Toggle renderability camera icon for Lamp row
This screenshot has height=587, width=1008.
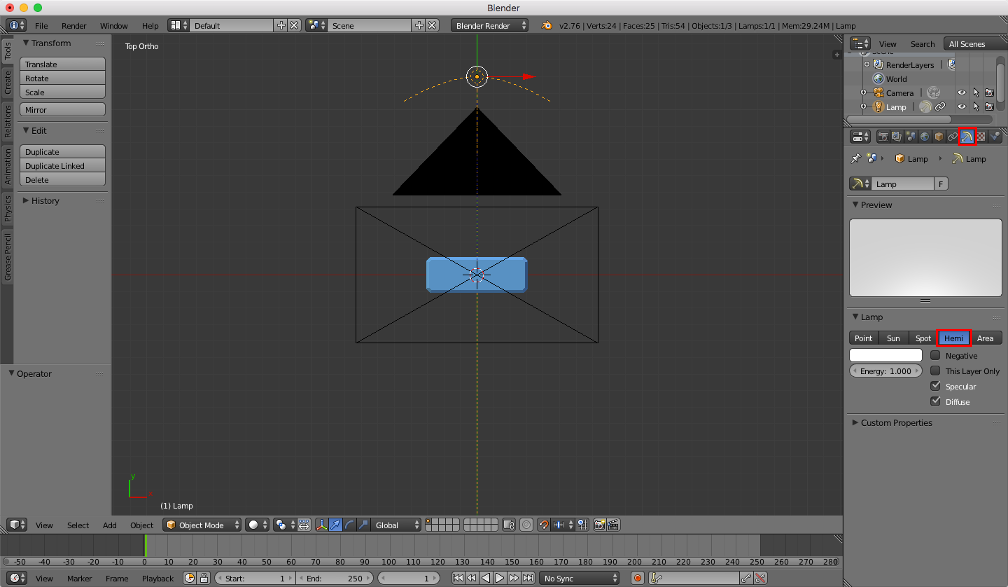pos(989,107)
